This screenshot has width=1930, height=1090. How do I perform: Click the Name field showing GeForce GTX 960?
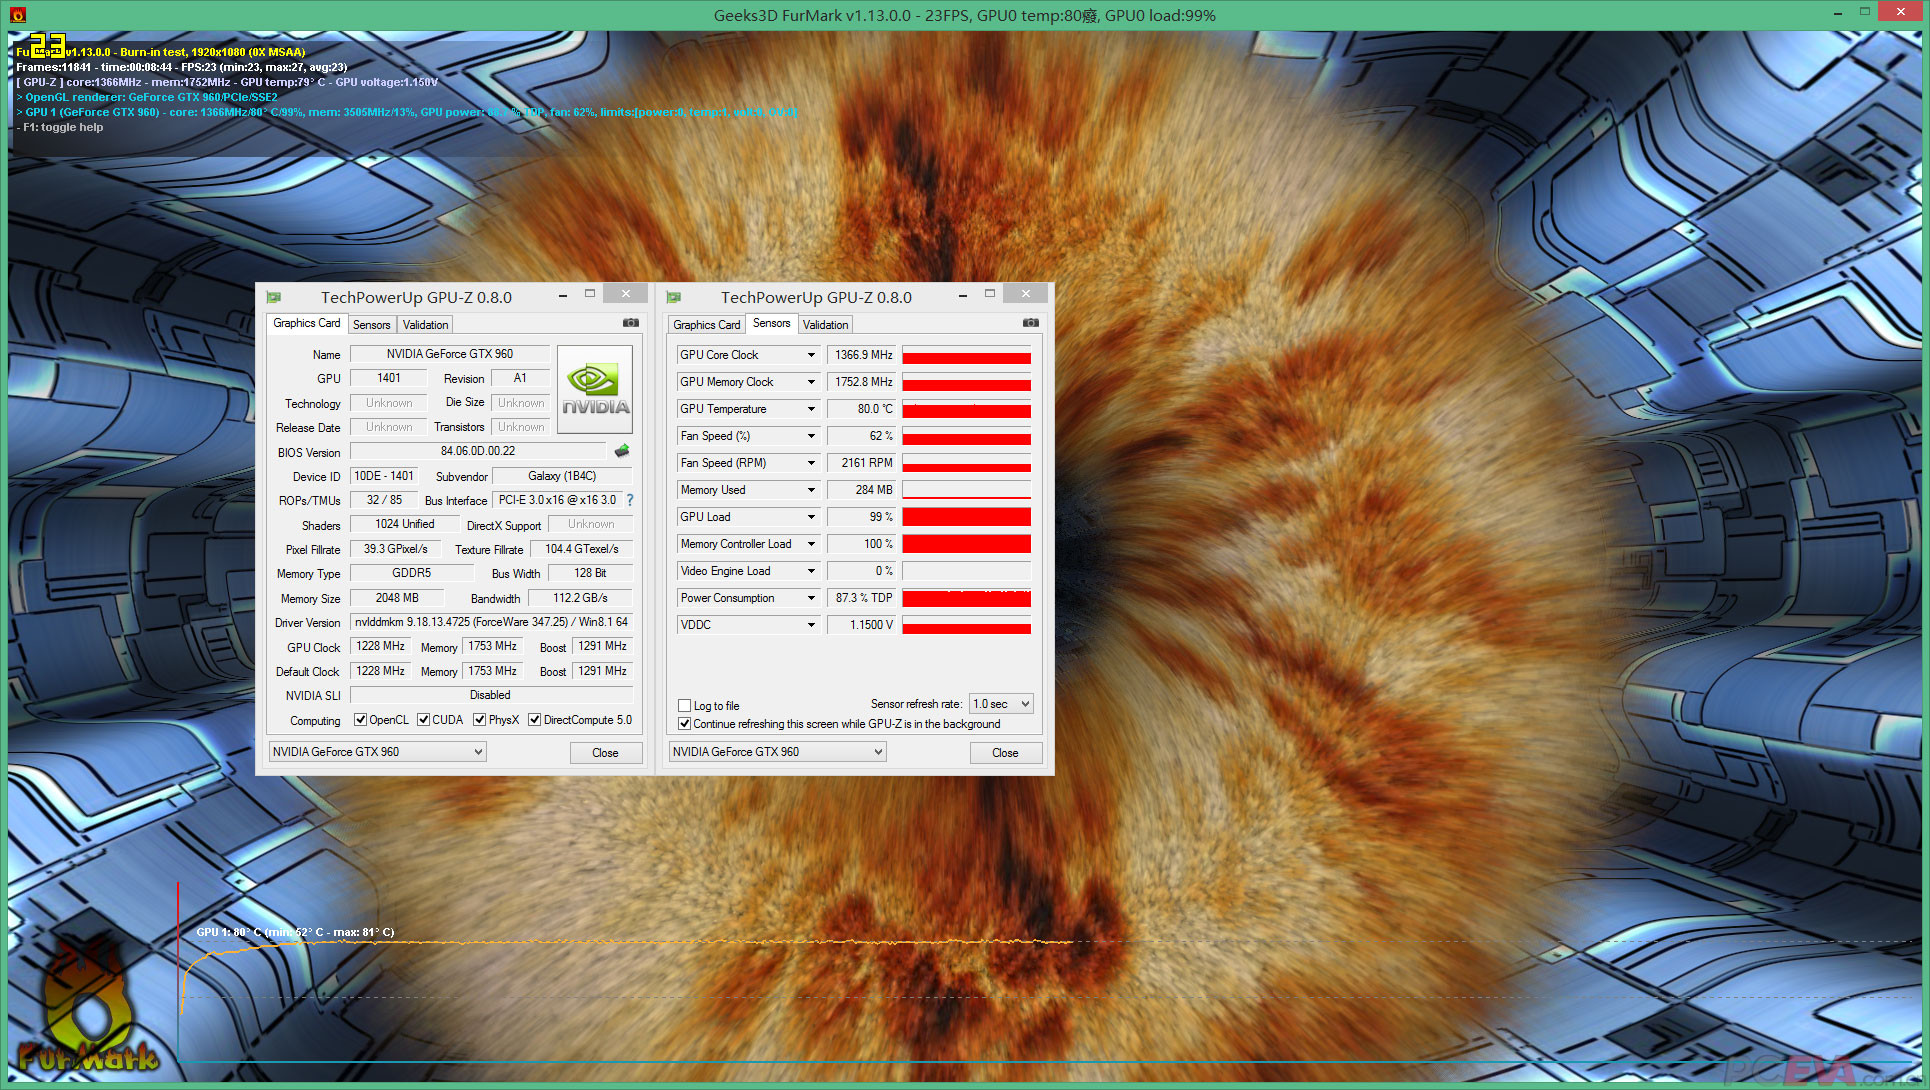tap(450, 354)
